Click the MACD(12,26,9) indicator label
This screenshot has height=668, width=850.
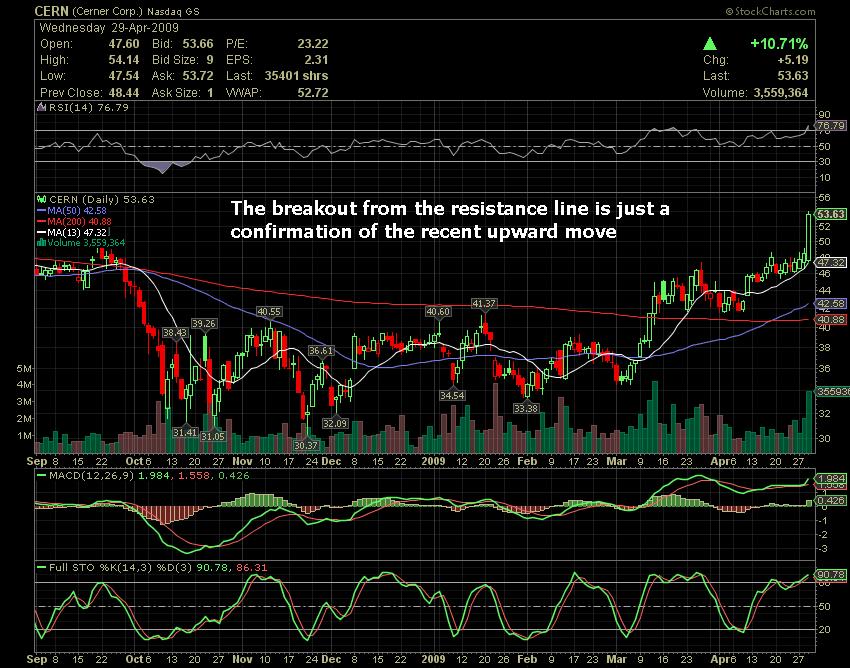point(92,476)
